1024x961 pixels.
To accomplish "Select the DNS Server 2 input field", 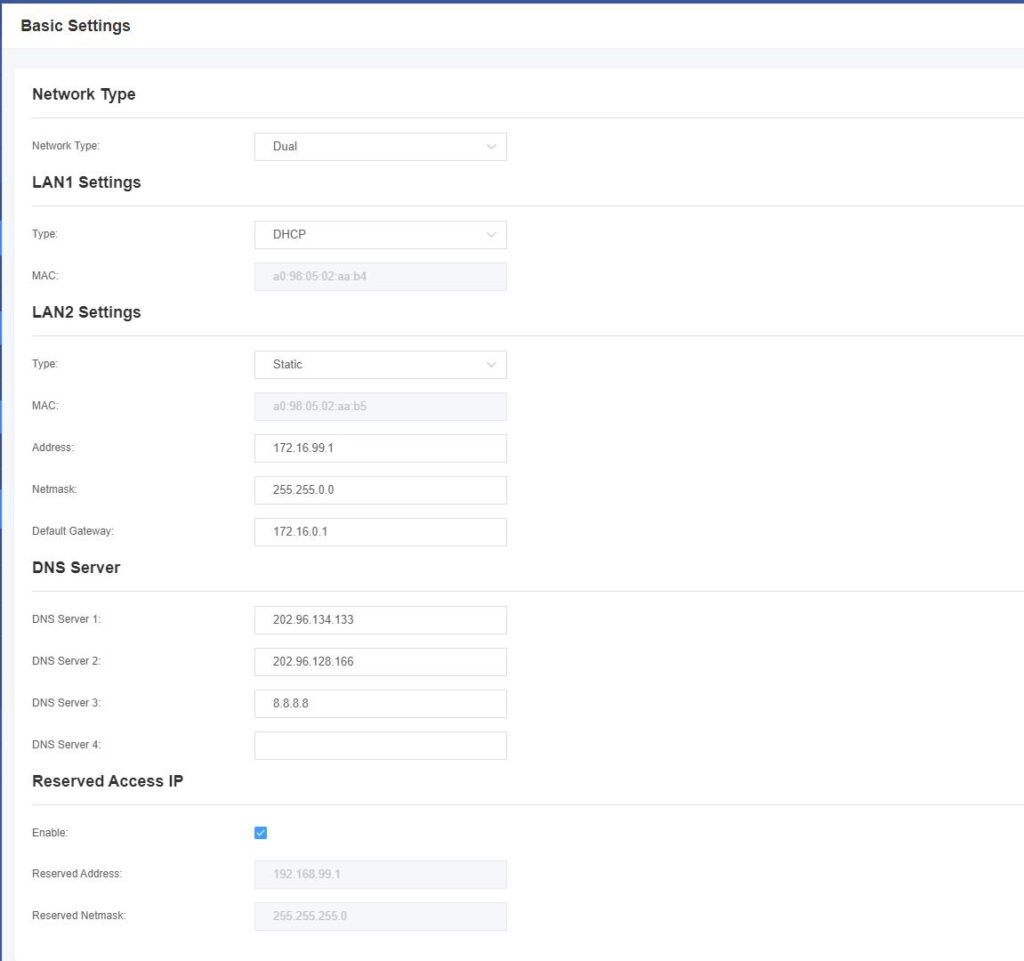I will point(380,662).
